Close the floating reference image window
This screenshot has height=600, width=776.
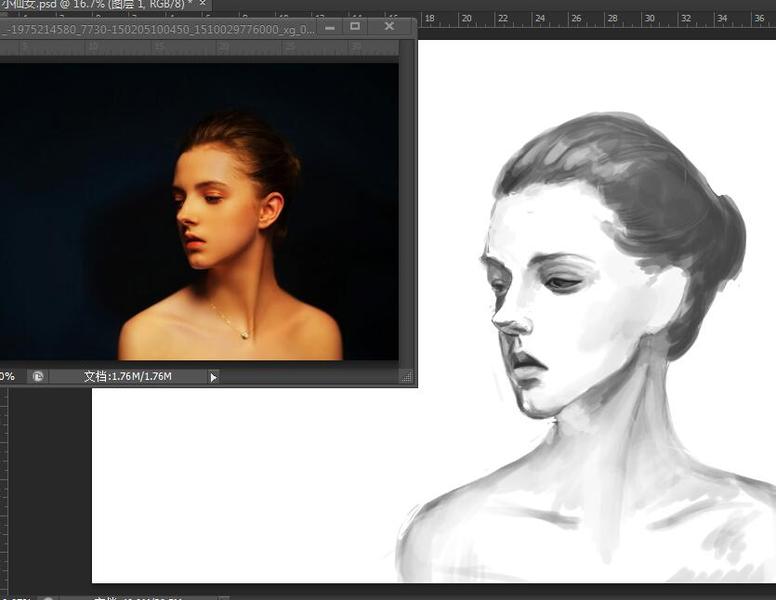coord(389,27)
